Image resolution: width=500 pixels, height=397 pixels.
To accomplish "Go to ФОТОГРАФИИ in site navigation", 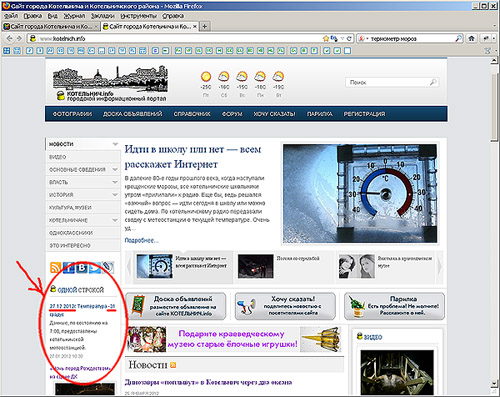I will coord(72,114).
